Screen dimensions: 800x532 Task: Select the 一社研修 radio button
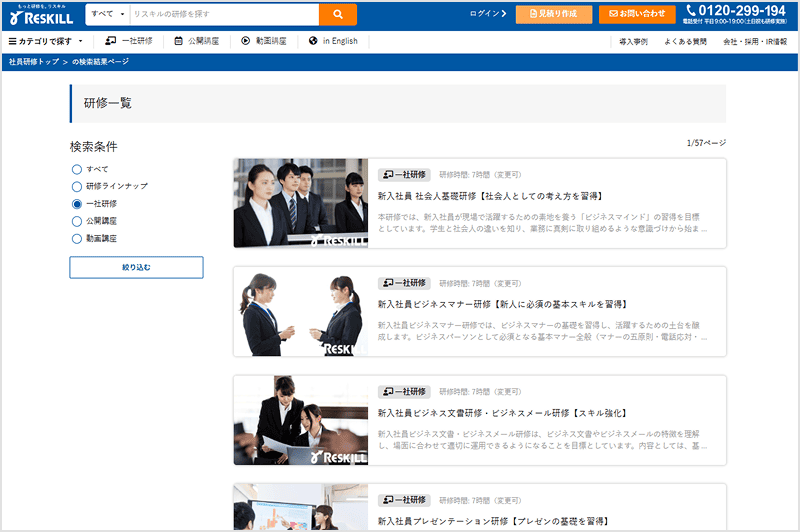(77, 204)
